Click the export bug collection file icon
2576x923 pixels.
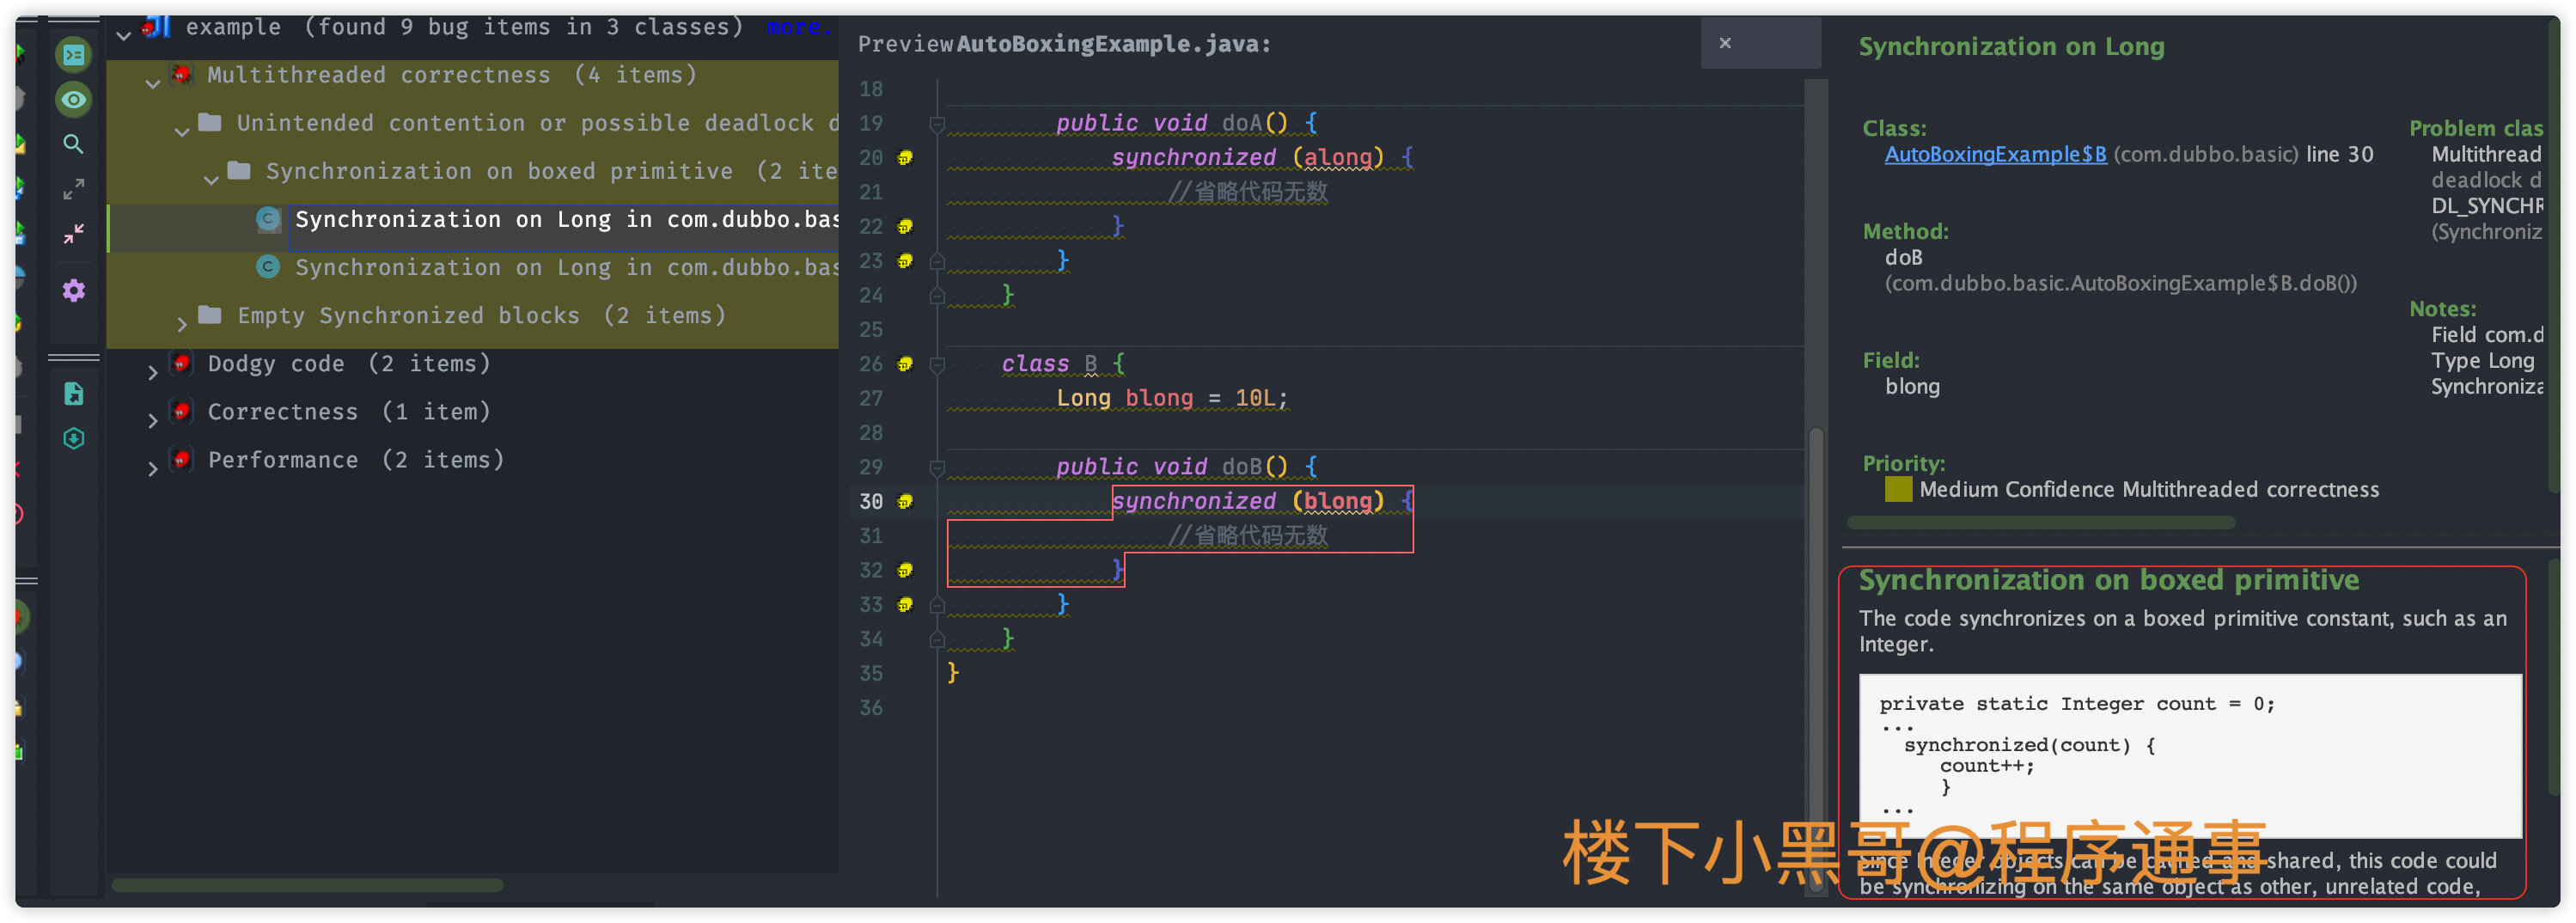pyautogui.click(x=73, y=394)
